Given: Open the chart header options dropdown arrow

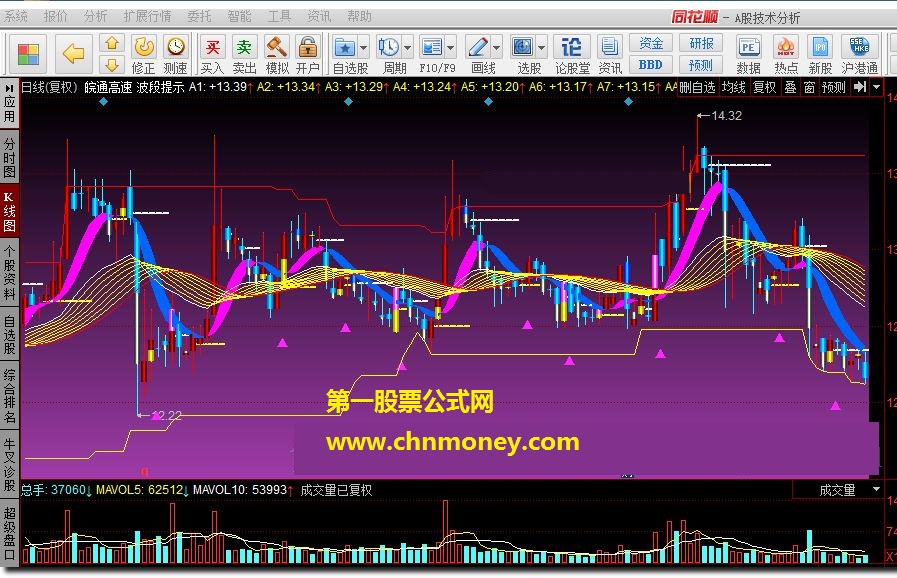Looking at the screenshot, I should click(x=876, y=87).
